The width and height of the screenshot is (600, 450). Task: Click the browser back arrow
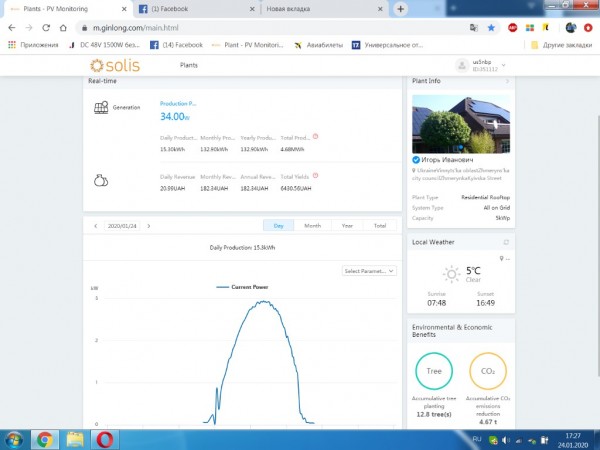pyautogui.click(x=12, y=28)
